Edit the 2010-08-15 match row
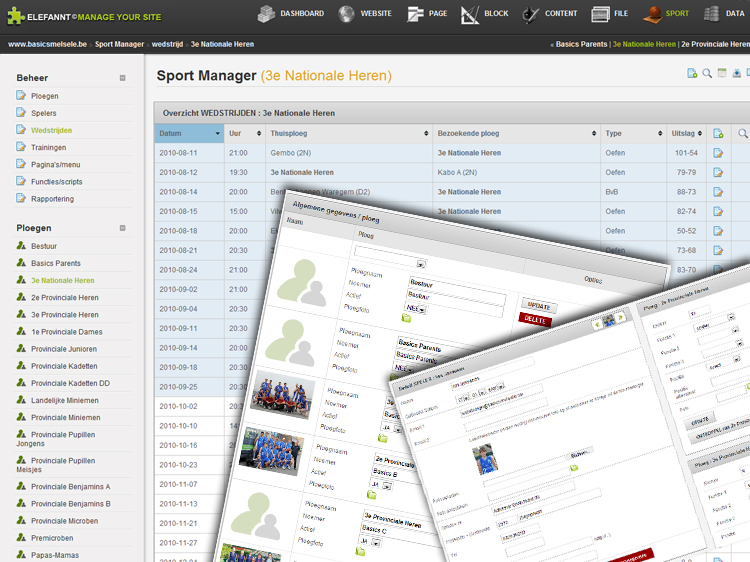 (x=718, y=211)
